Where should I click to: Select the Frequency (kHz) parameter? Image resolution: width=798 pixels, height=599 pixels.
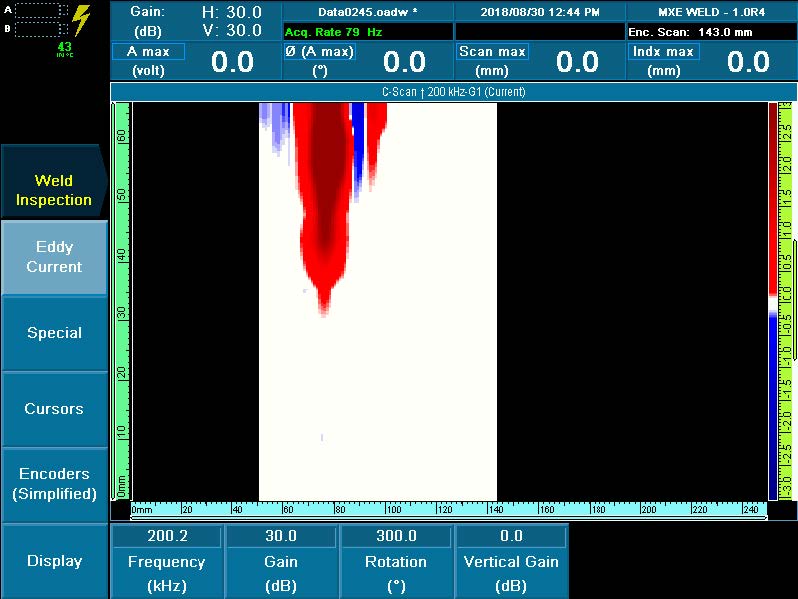(x=167, y=561)
